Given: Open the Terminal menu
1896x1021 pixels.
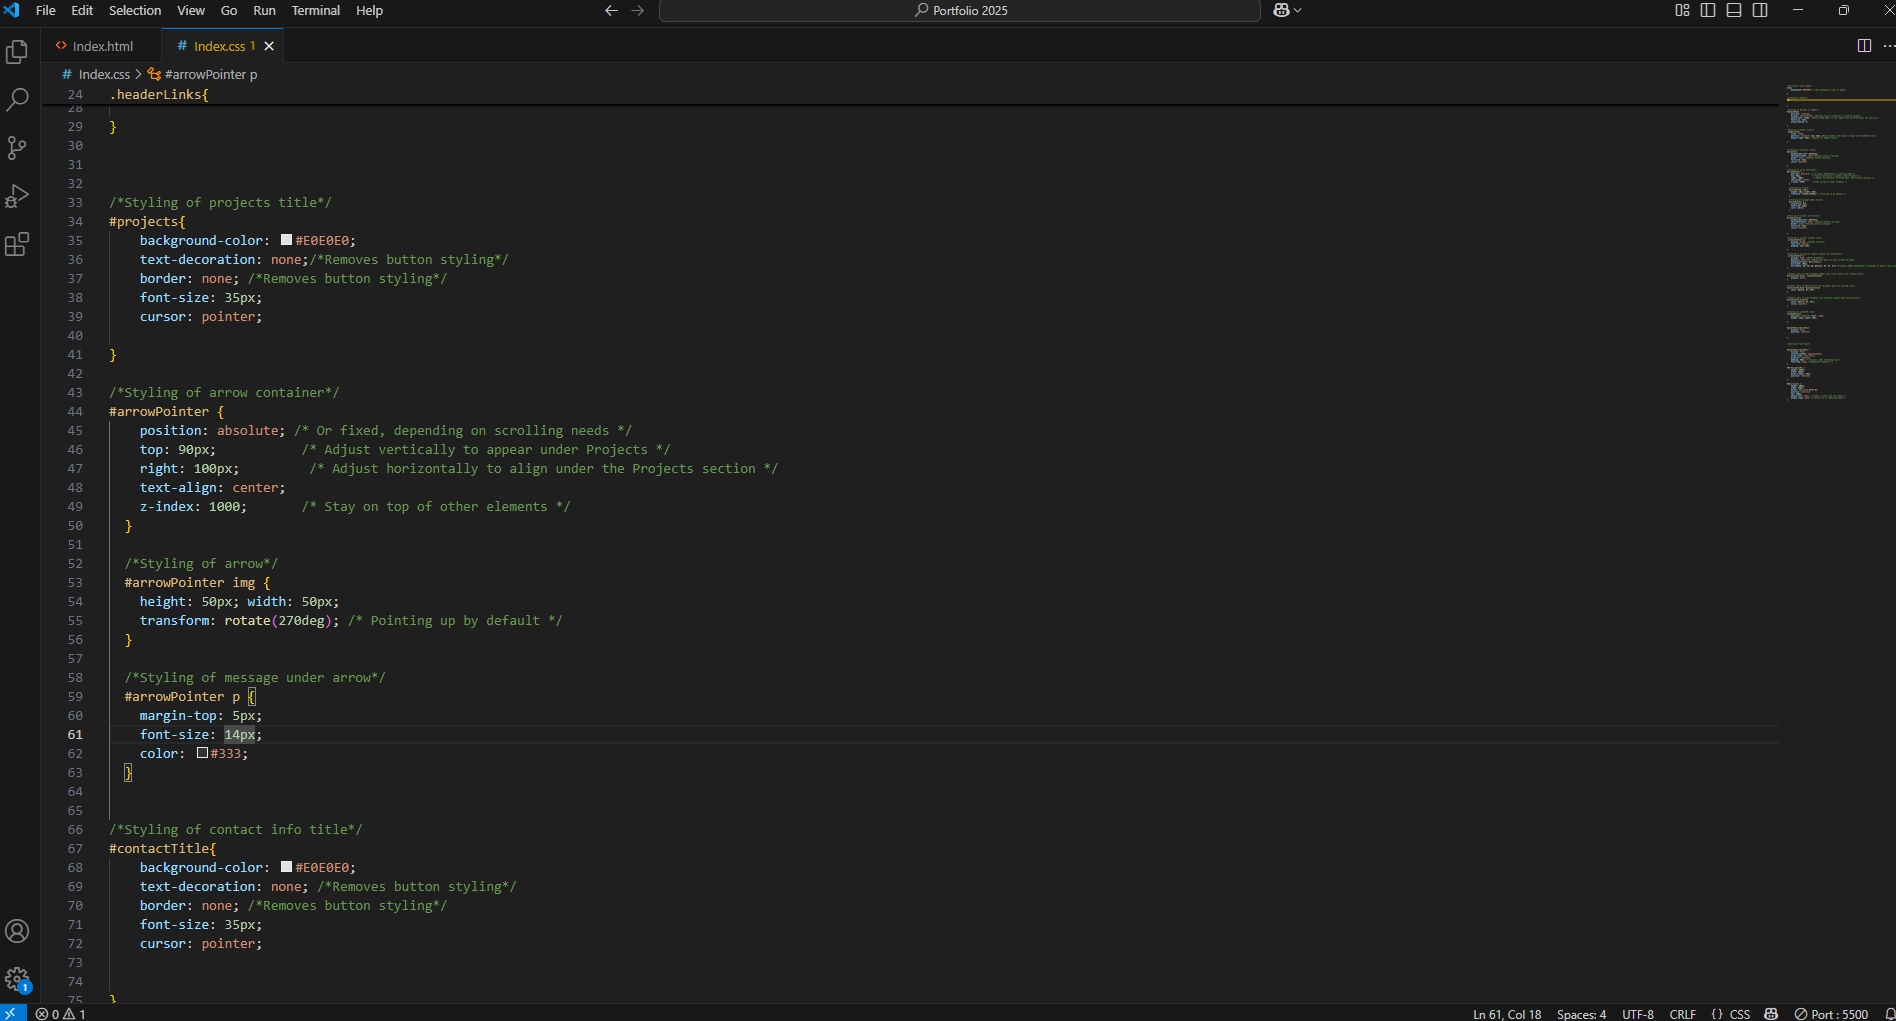Looking at the screenshot, I should (x=316, y=10).
